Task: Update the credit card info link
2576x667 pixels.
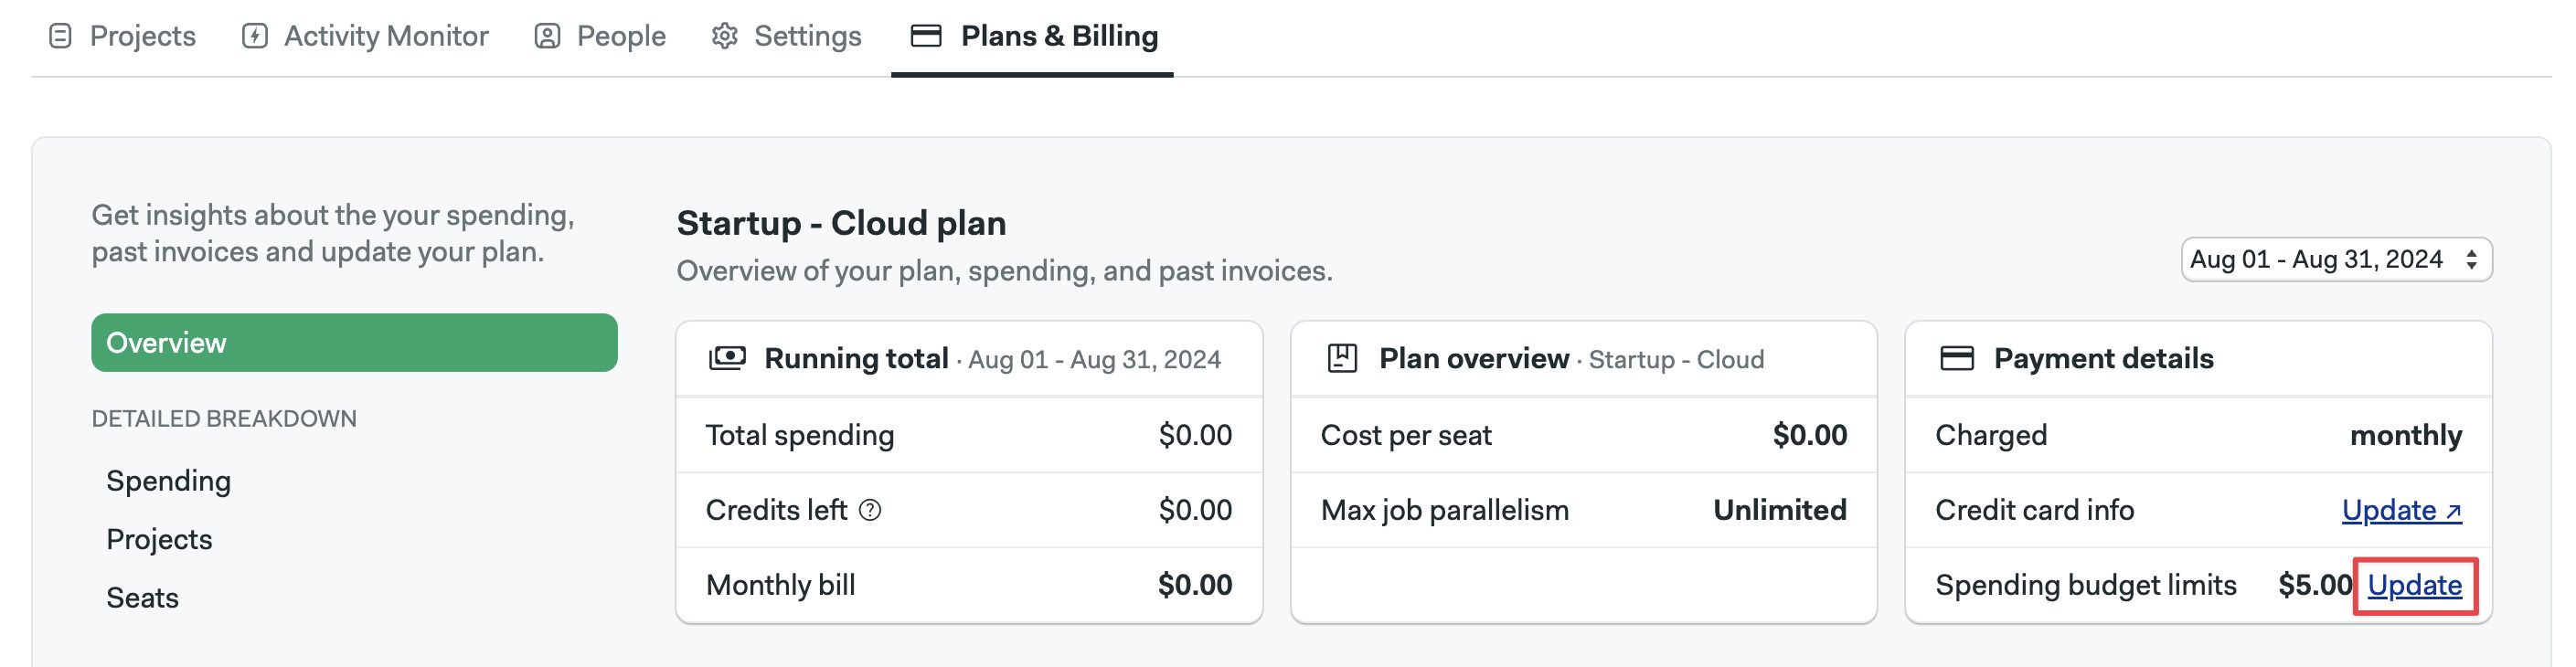Action: 2401,510
